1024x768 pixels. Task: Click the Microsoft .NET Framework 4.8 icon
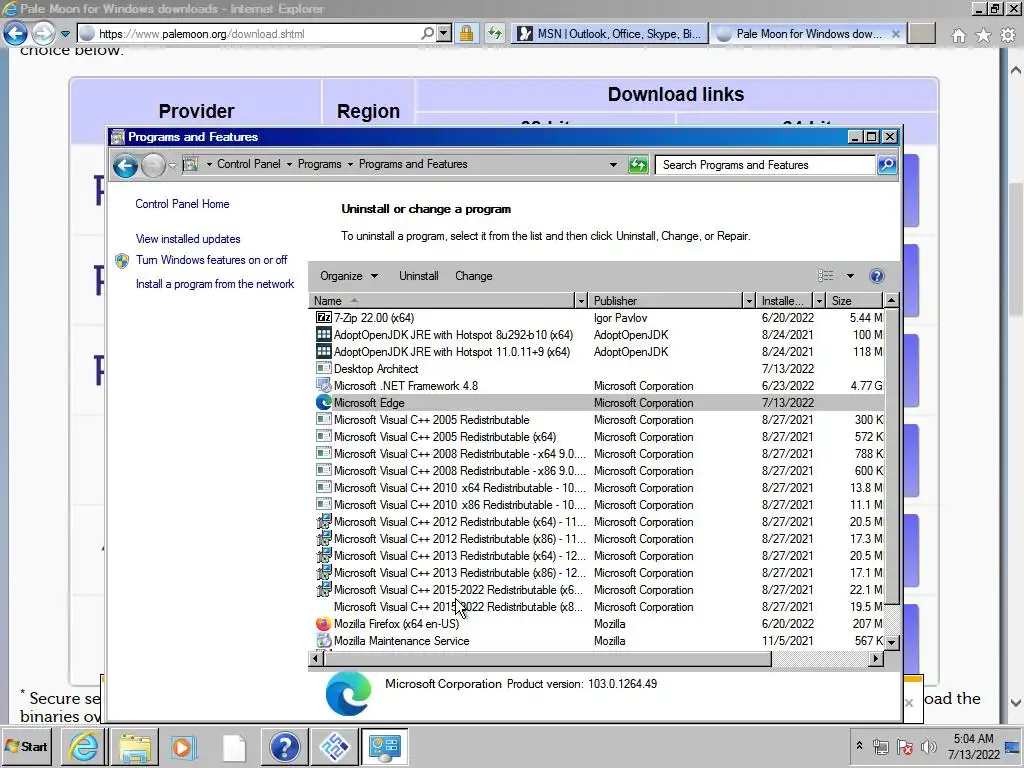(x=323, y=386)
